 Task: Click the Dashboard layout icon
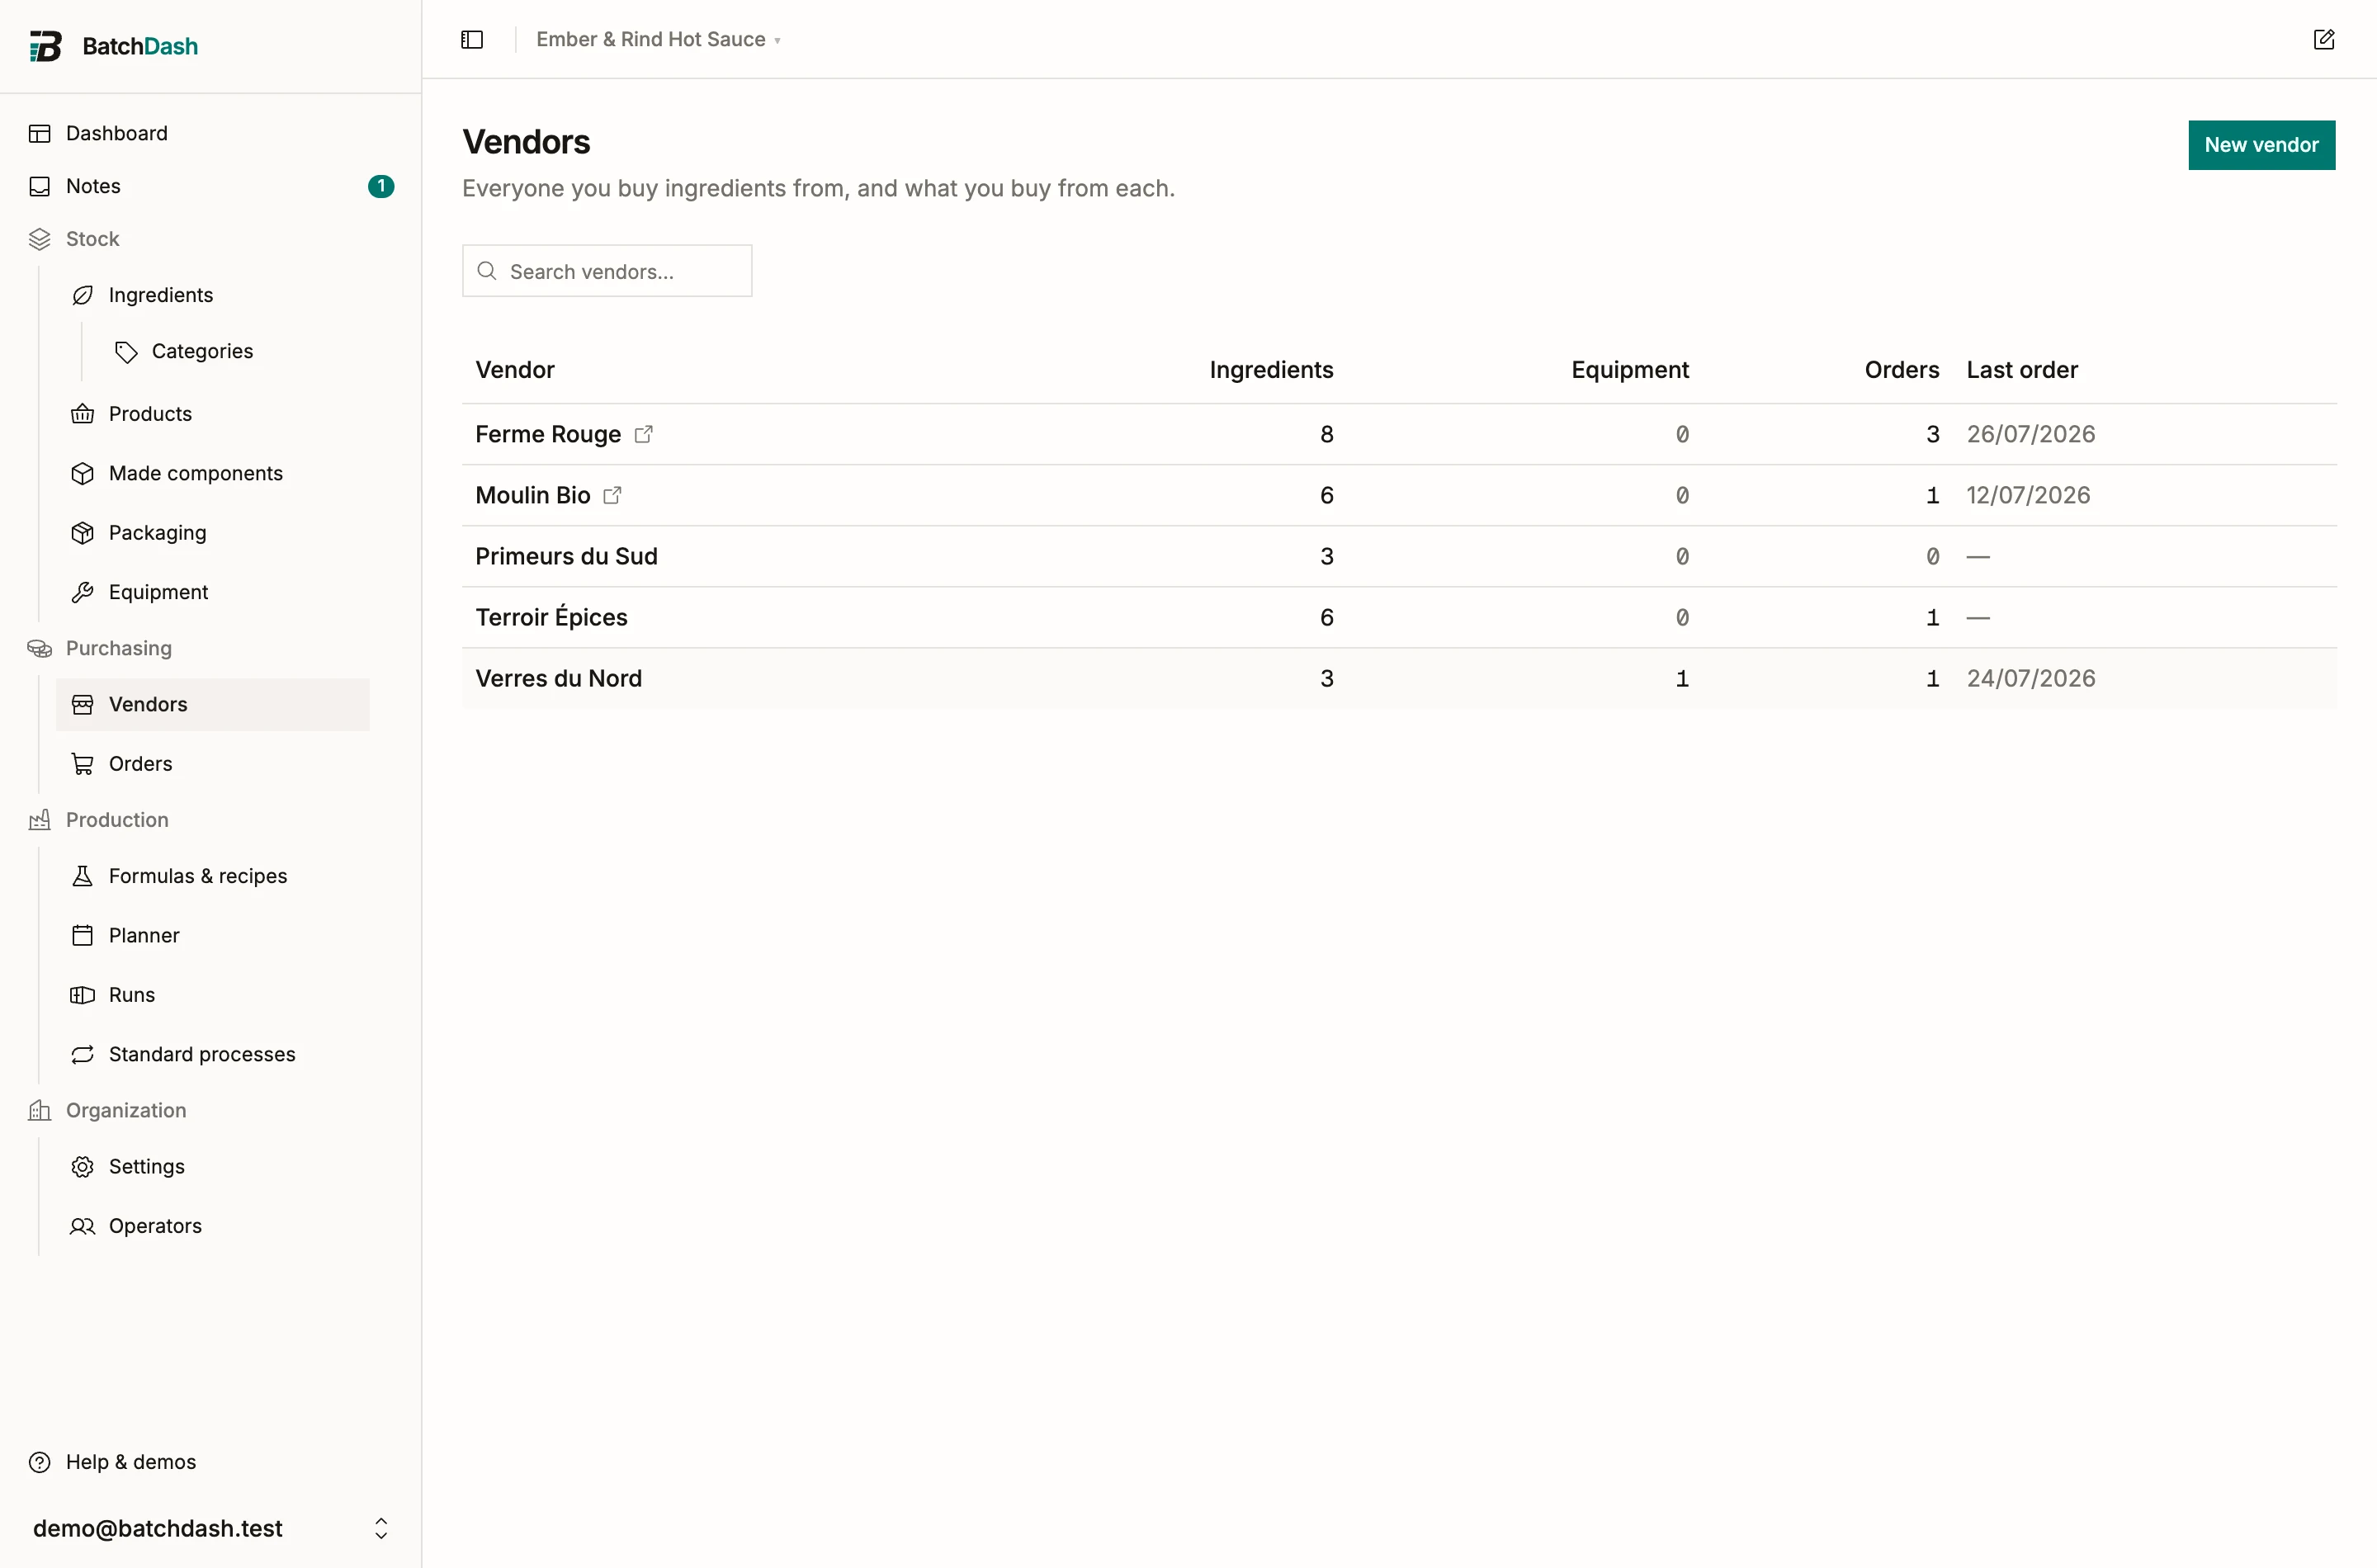[x=40, y=134]
